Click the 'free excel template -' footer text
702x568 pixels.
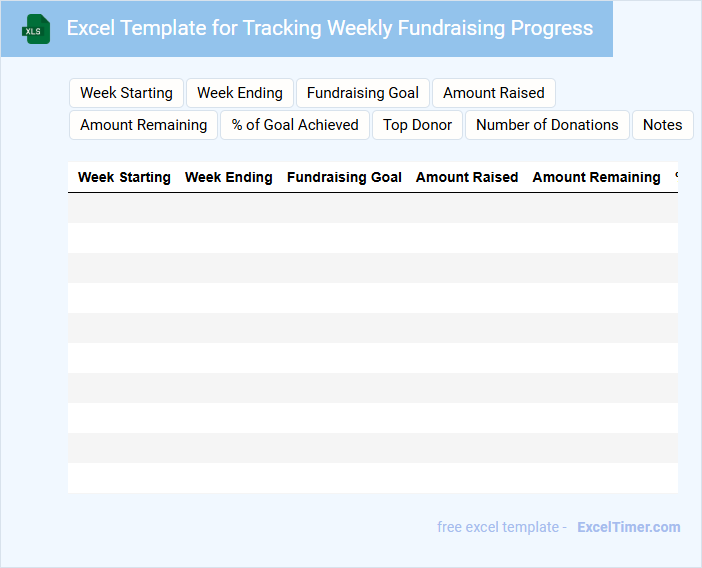[x=502, y=527]
